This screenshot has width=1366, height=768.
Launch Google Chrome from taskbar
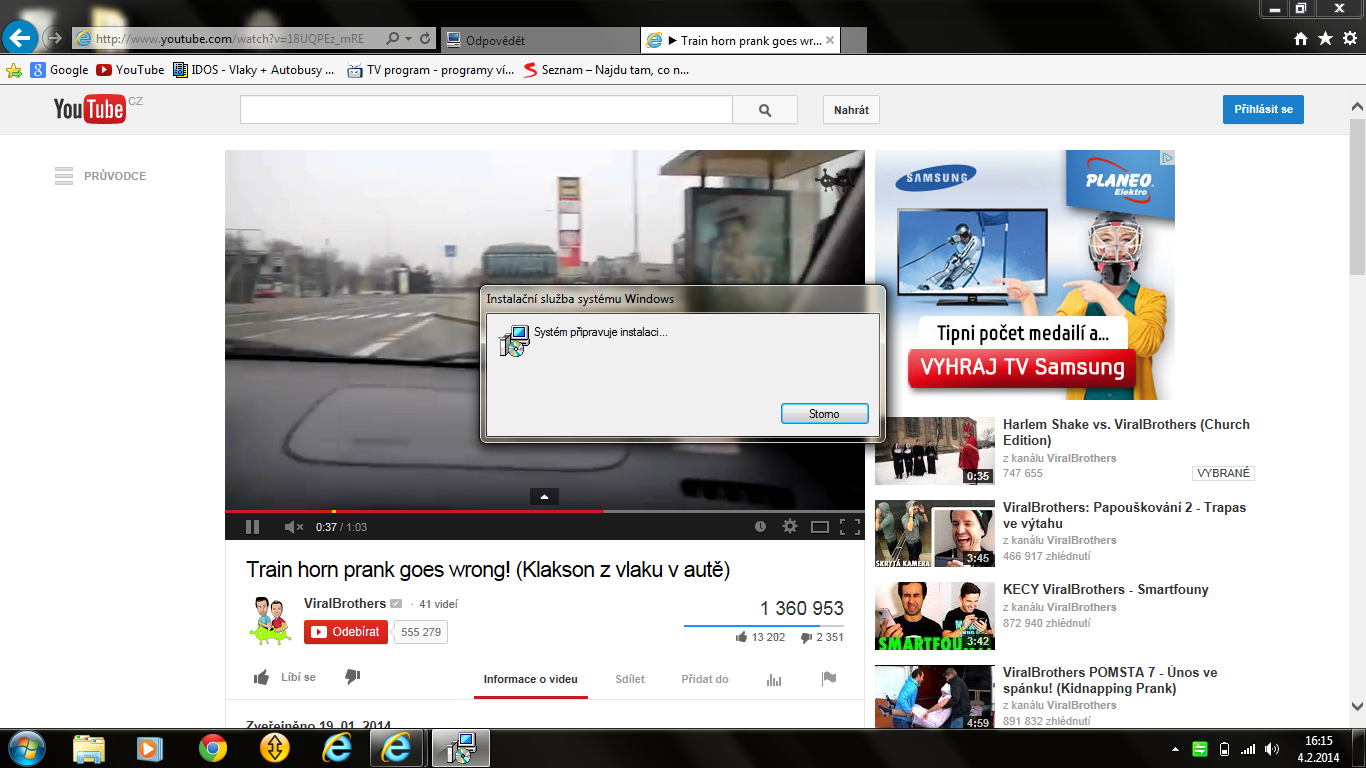[x=212, y=748]
